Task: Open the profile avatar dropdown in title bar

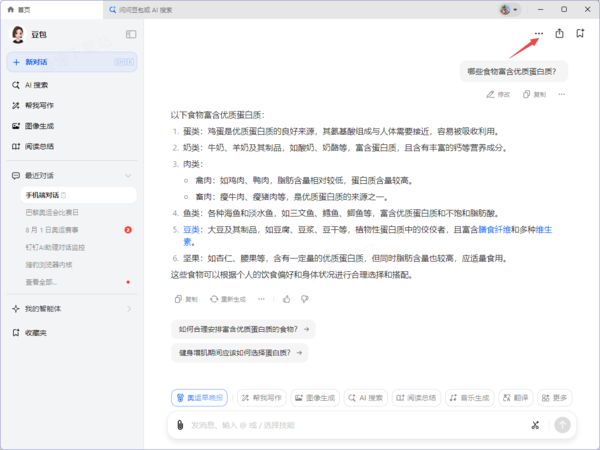Action: (x=509, y=10)
